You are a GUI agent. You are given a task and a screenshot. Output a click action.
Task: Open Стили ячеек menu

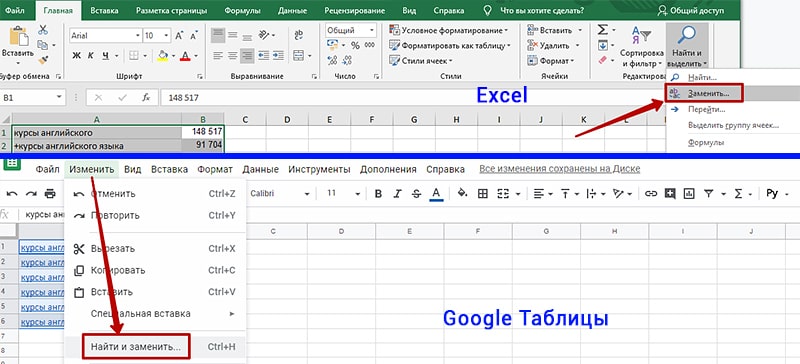[x=421, y=61]
